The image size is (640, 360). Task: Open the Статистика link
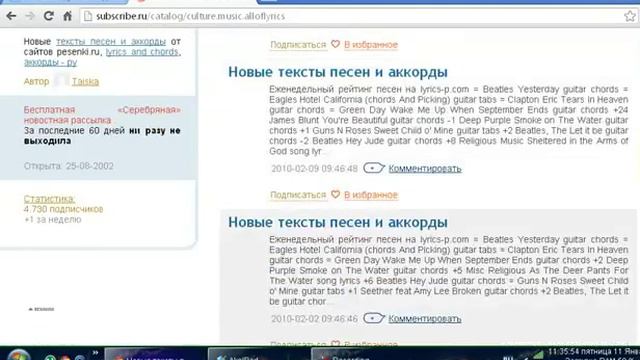[49, 199]
